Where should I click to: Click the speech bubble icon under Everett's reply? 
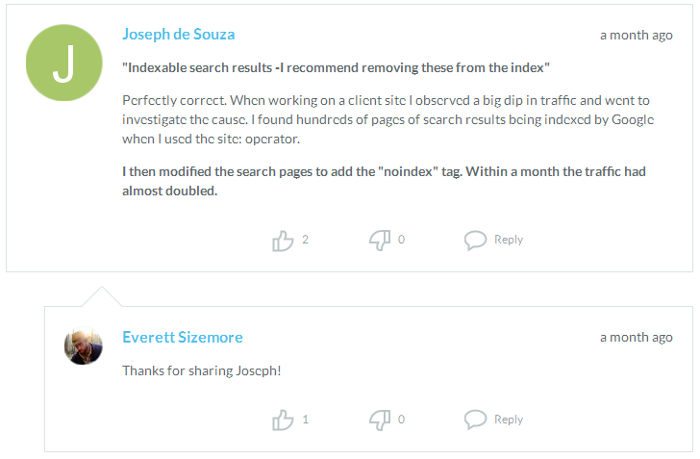pos(475,420)
